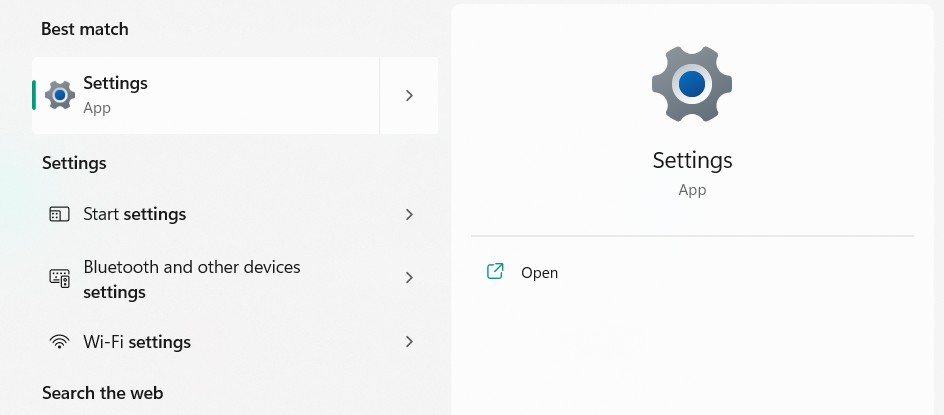Viewport: 944px width, 415px height.
Task: Click the App label under preview title
Action: [x=692, y=190]
